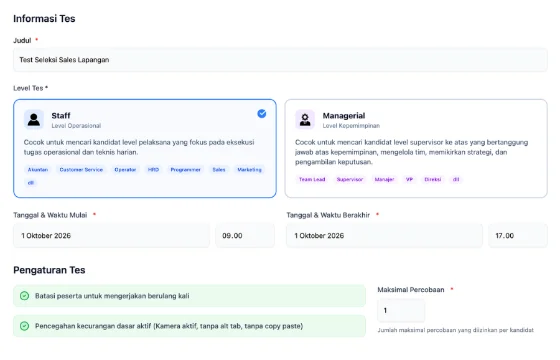The width and height of the screenshot is (560, 360).
Task: Click the Pengaturan Tes heading
Action: point(49,270)
